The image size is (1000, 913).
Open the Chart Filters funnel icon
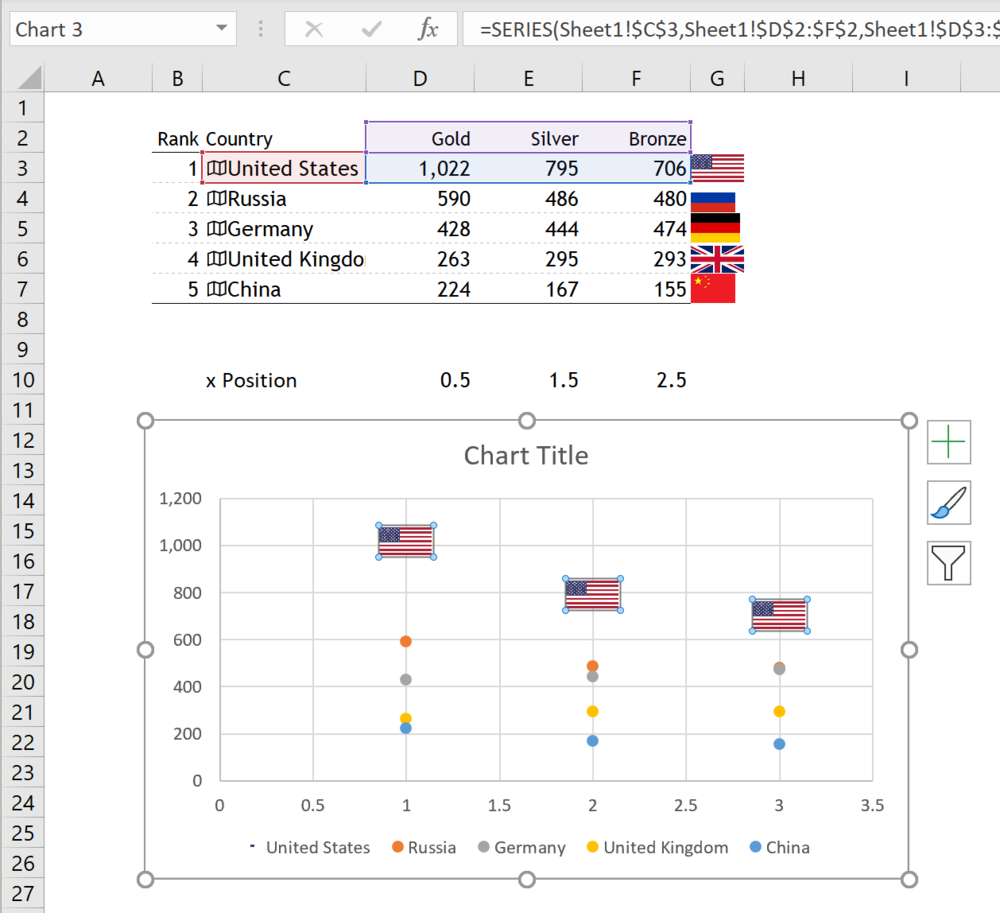948,562
